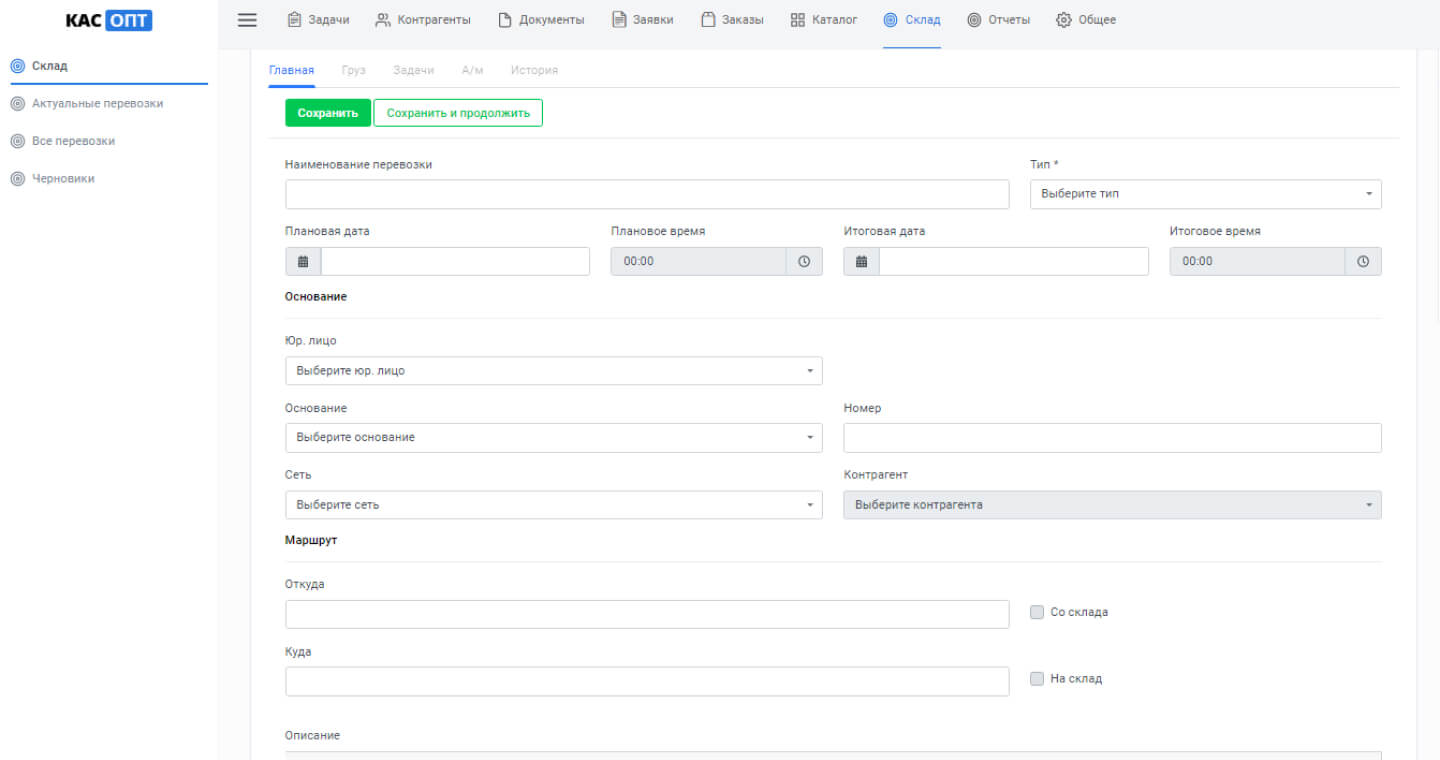Focus the Откуда input field
Image resolution: width=1440 pixels, height=760 pixels.
coord(647,614)
